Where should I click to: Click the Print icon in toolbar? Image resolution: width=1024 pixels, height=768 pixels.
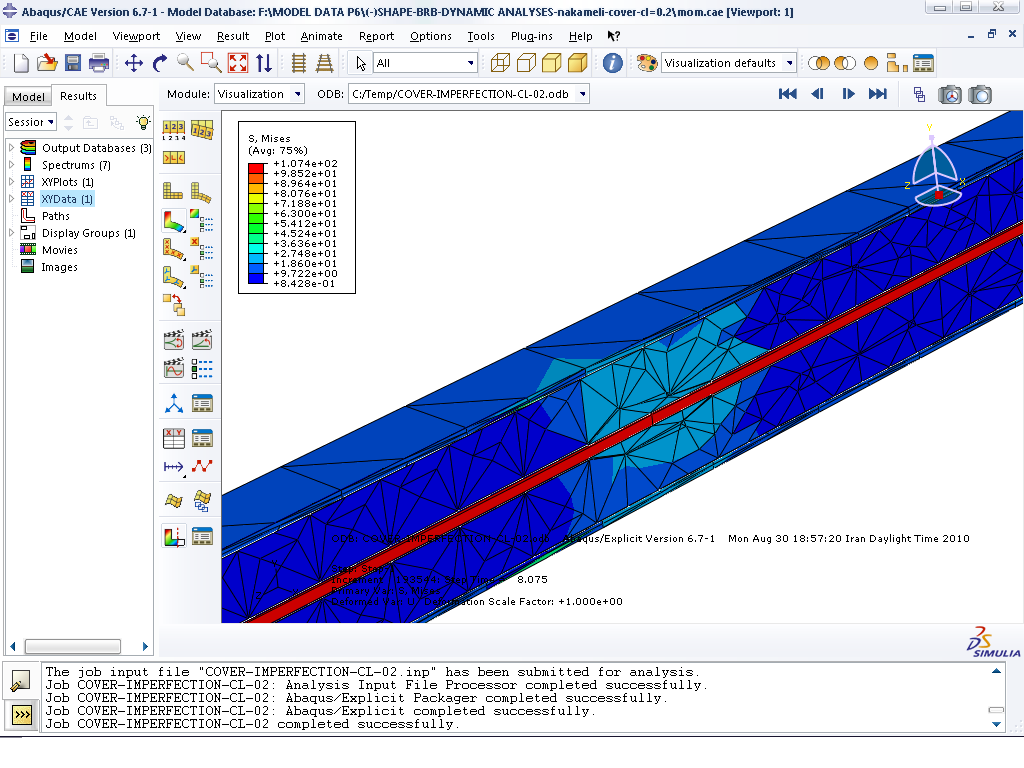pyautogui.click(x=99, y=63)
